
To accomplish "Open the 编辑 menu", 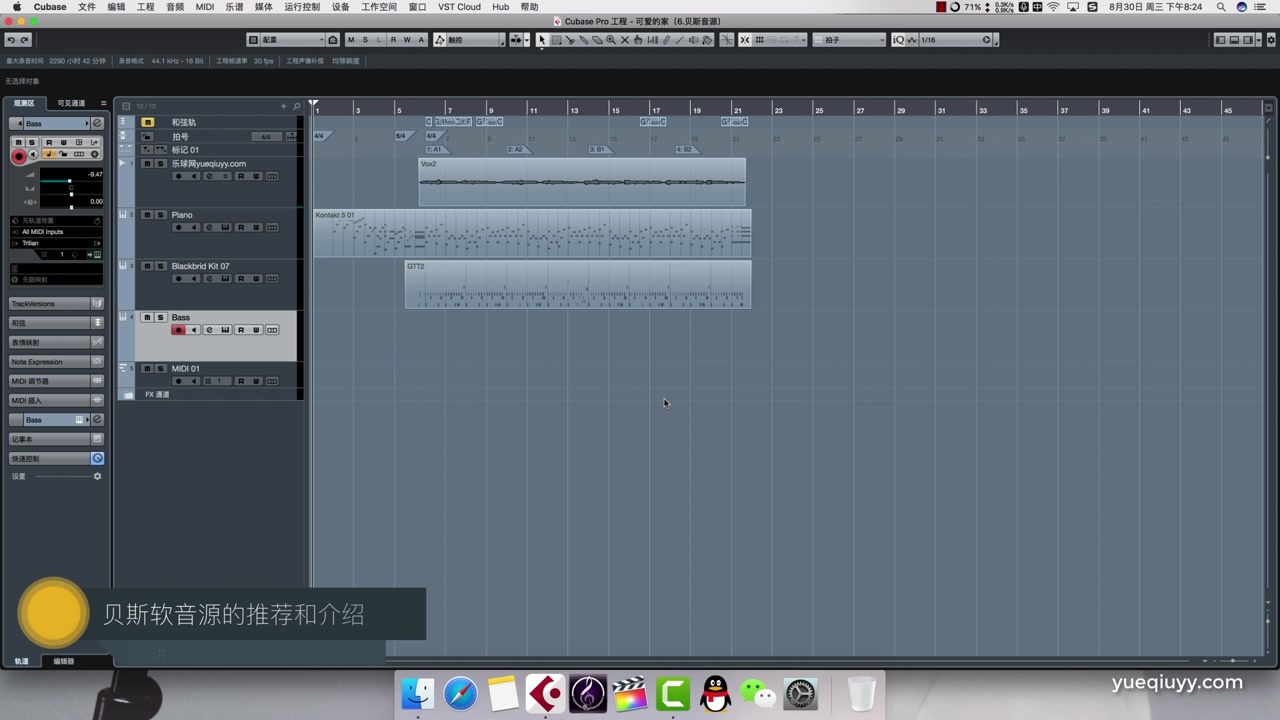I will click(x=116, y=7).
